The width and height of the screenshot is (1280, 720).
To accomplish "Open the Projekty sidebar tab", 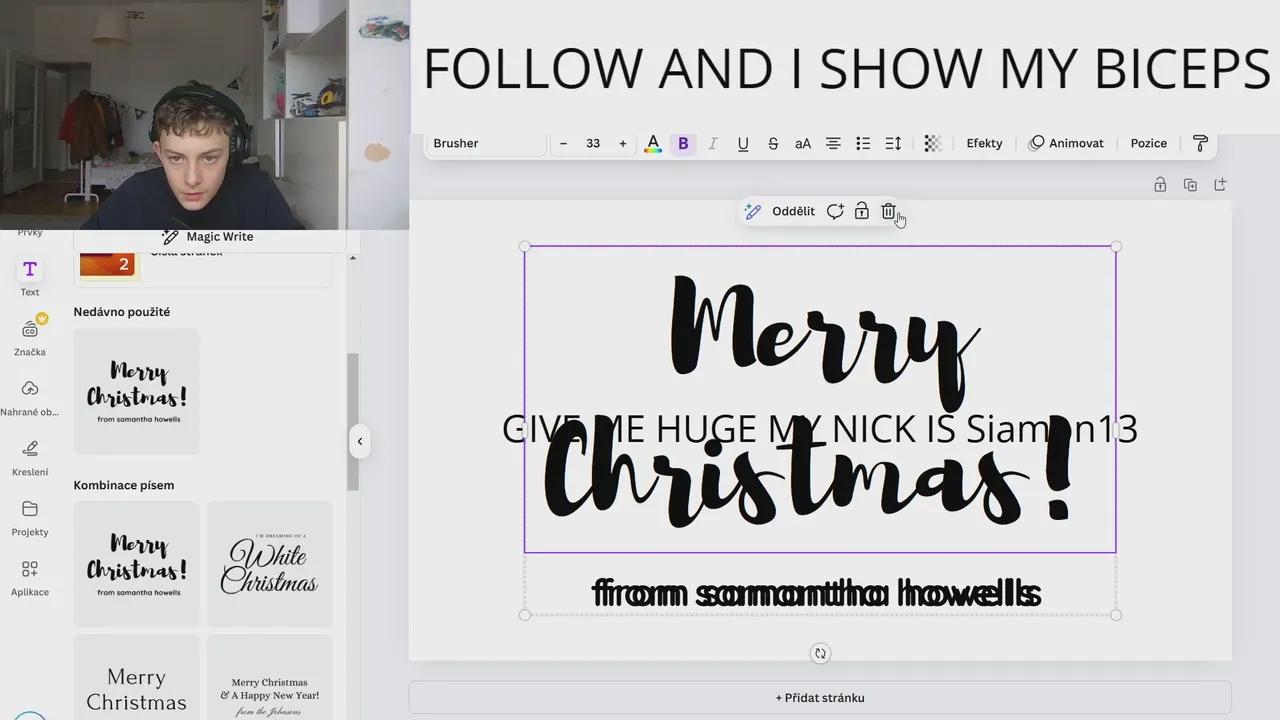I will 30,517.
